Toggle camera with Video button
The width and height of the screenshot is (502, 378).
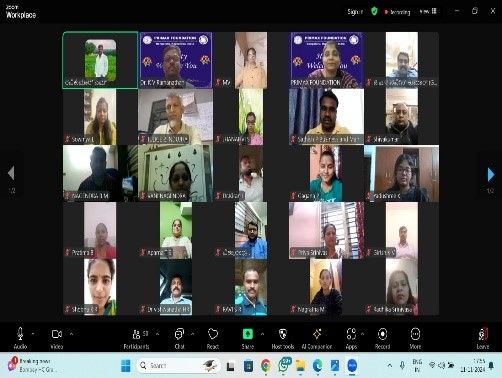(x=57, y=338)
